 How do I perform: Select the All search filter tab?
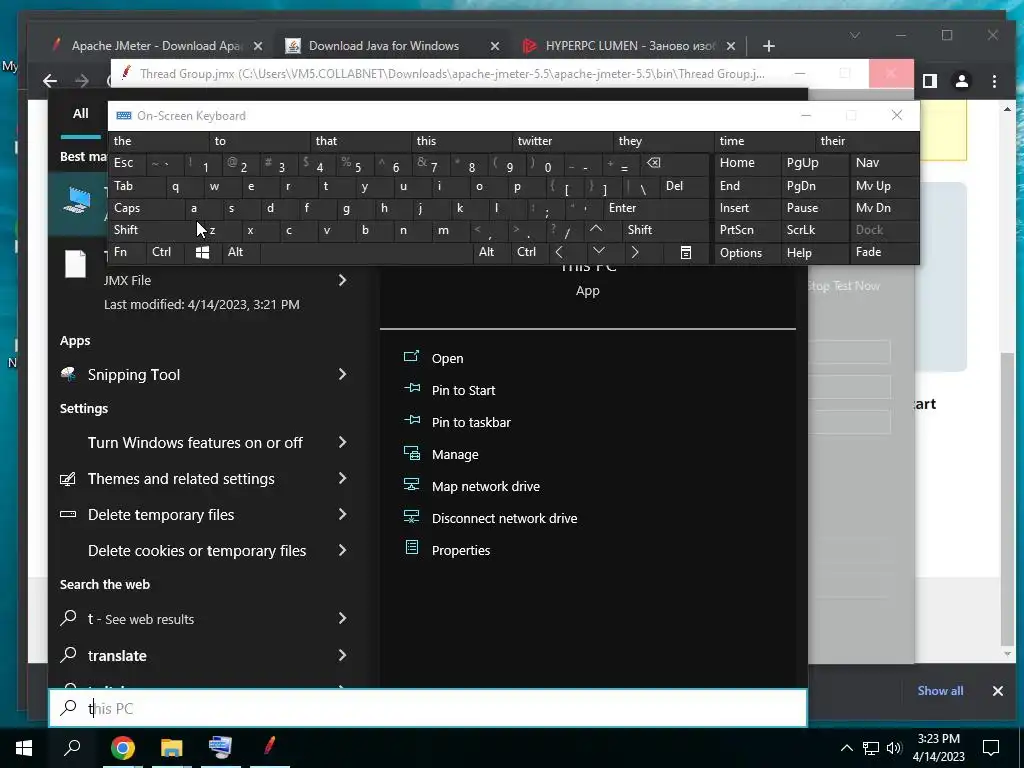80,114
